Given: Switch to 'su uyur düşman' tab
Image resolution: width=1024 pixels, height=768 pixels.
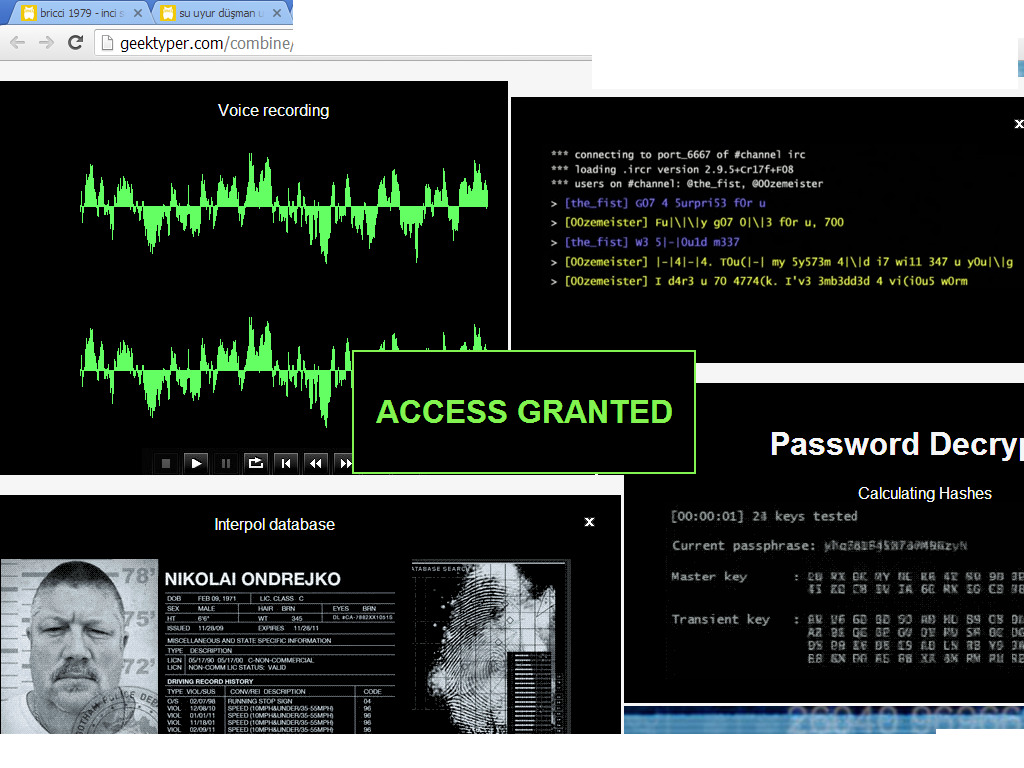Looking at the screenshot, I should click(x=219, y=13).
